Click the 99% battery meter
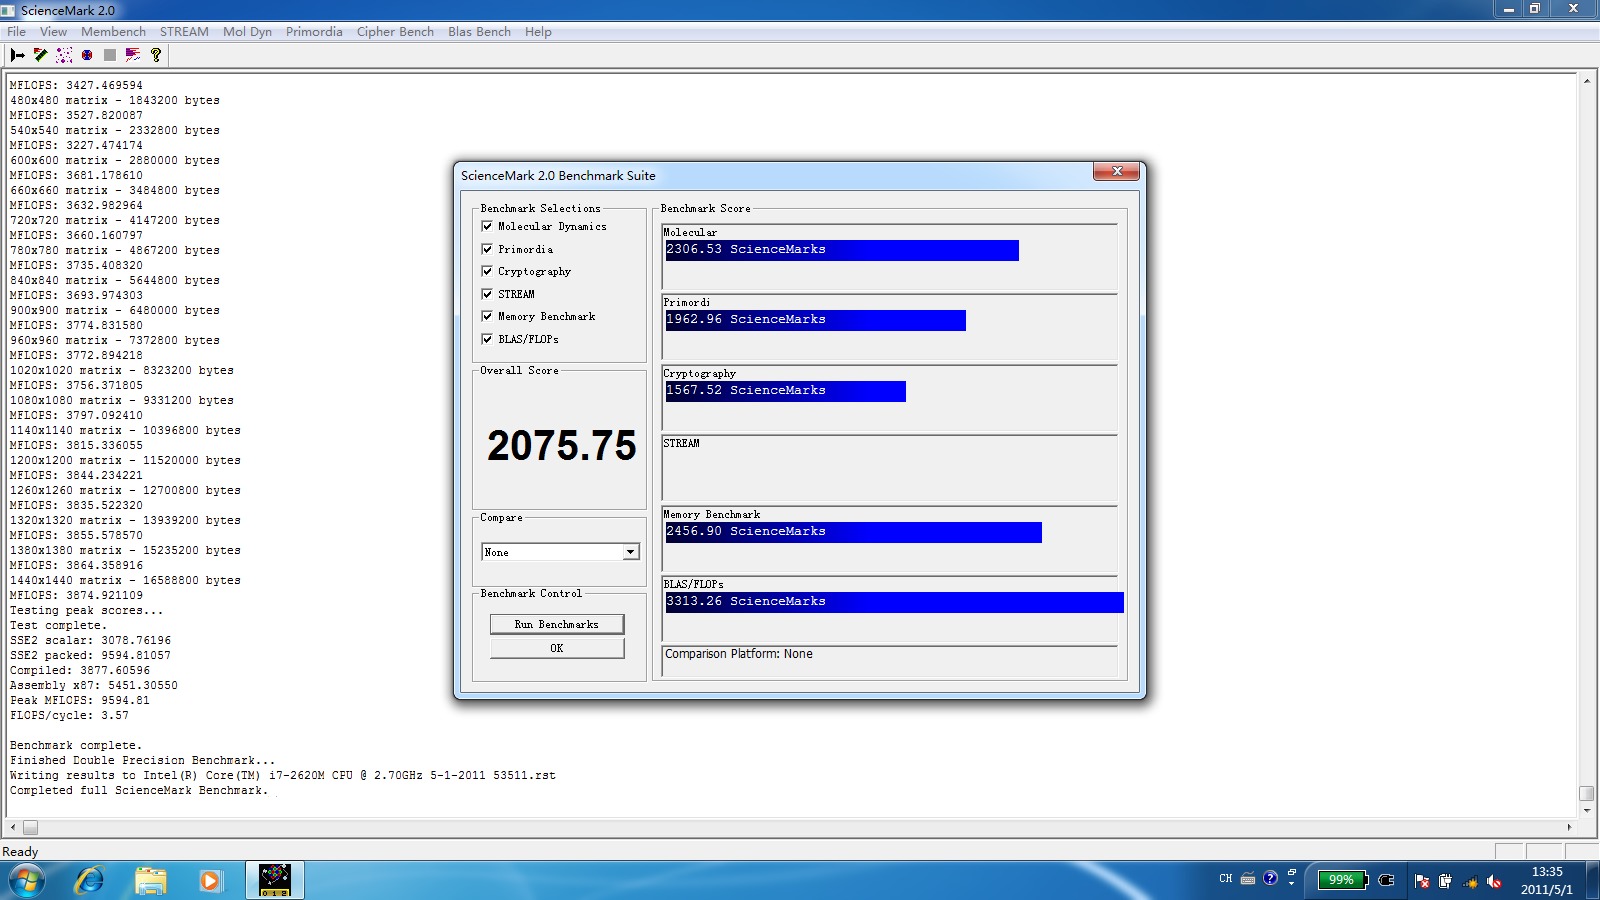The height and width of the screenshot is (900, 1600). click(1342, 880)
